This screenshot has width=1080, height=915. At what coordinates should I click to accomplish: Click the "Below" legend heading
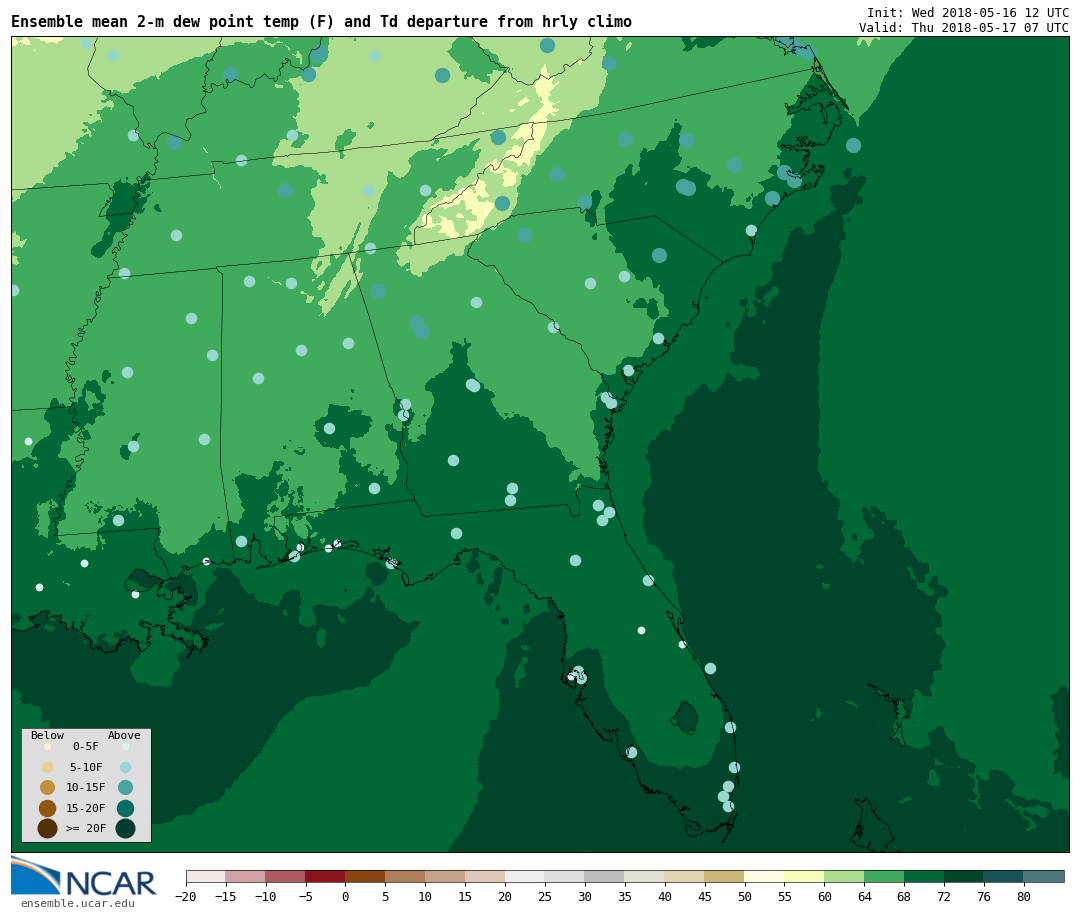pos(48,735)
